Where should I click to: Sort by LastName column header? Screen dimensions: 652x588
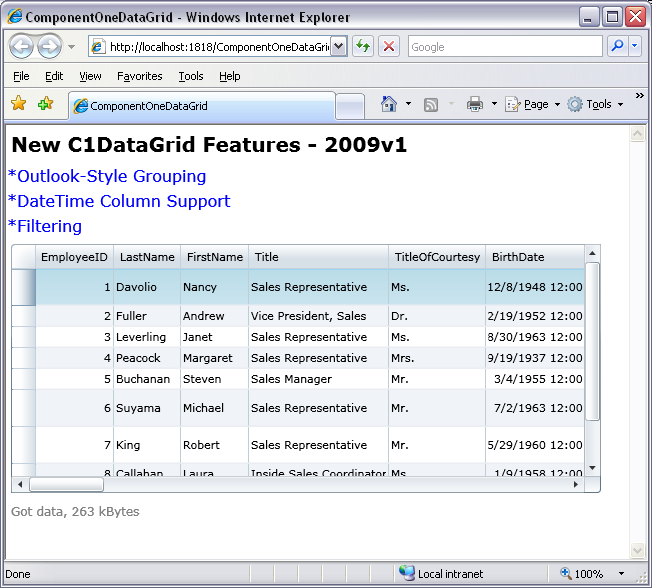pyautogui.click(x=147, y=257)
